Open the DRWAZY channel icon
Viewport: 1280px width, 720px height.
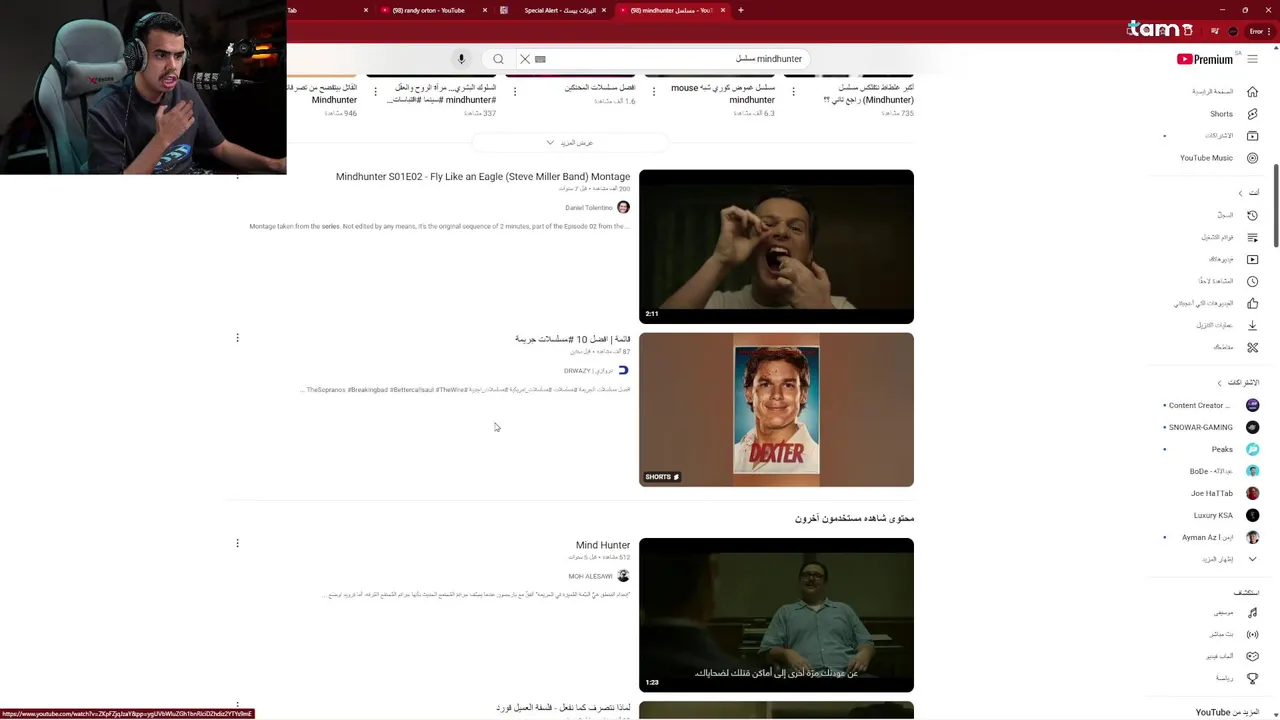point(623,370)
